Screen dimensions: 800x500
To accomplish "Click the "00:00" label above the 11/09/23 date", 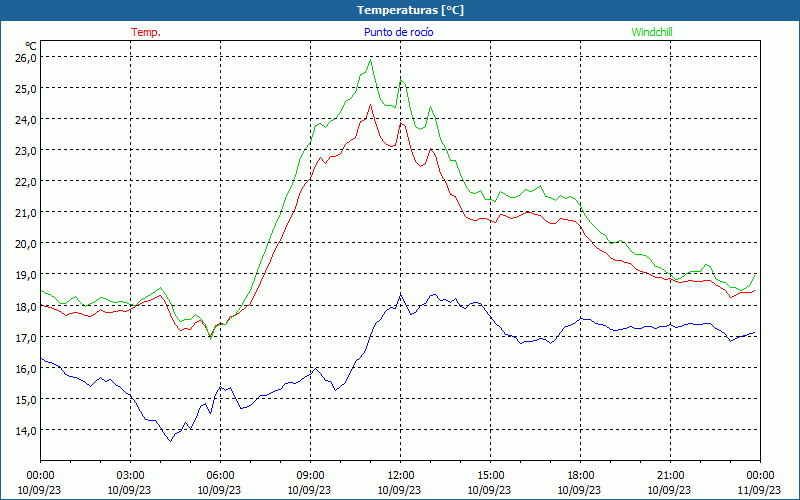I will click(x=760, y=476).
